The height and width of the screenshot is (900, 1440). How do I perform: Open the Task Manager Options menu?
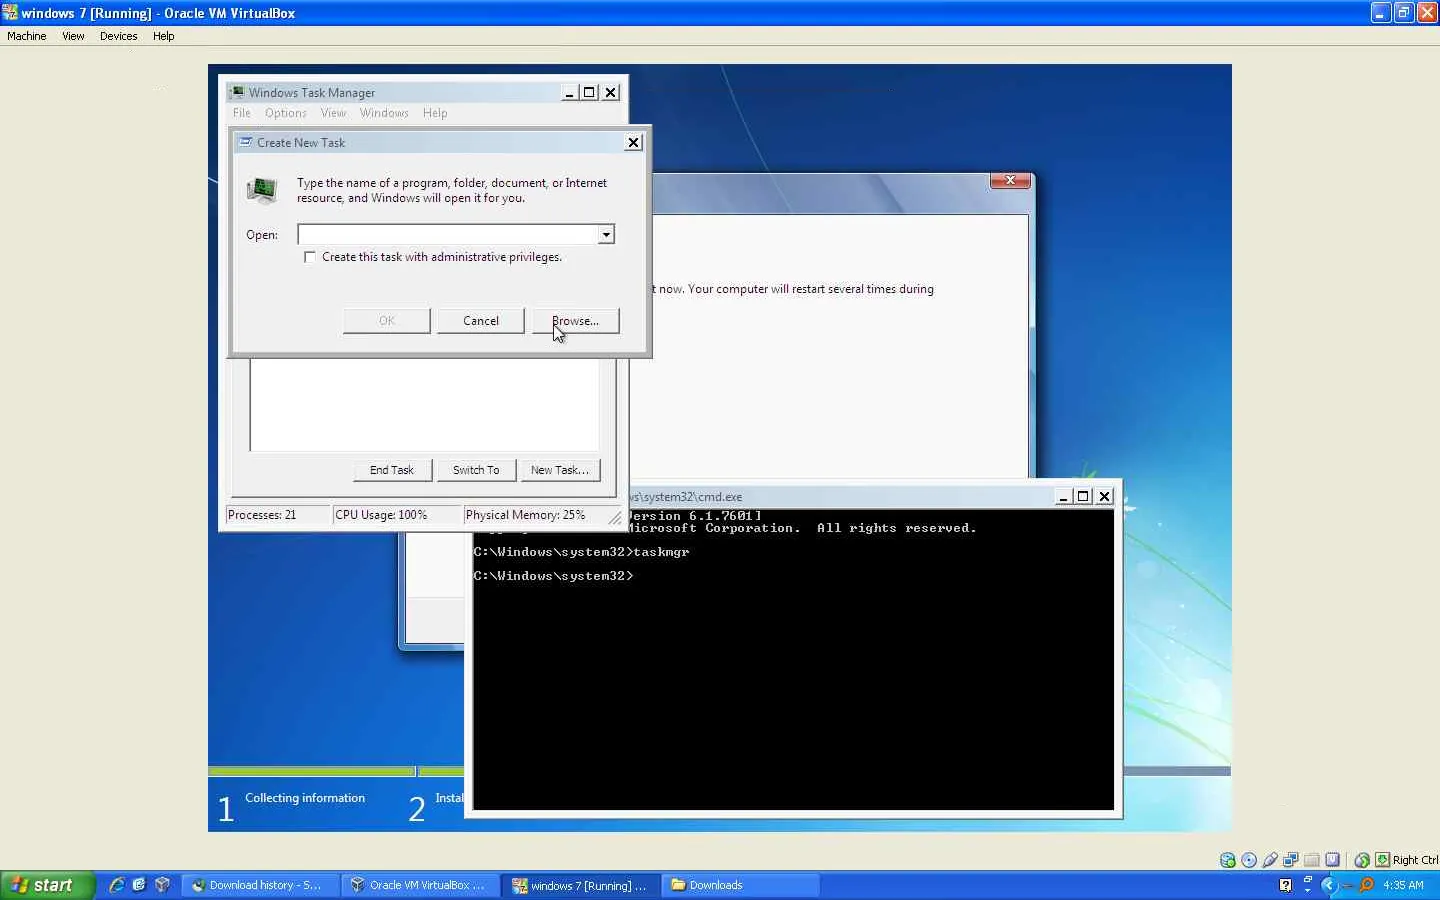286,113
